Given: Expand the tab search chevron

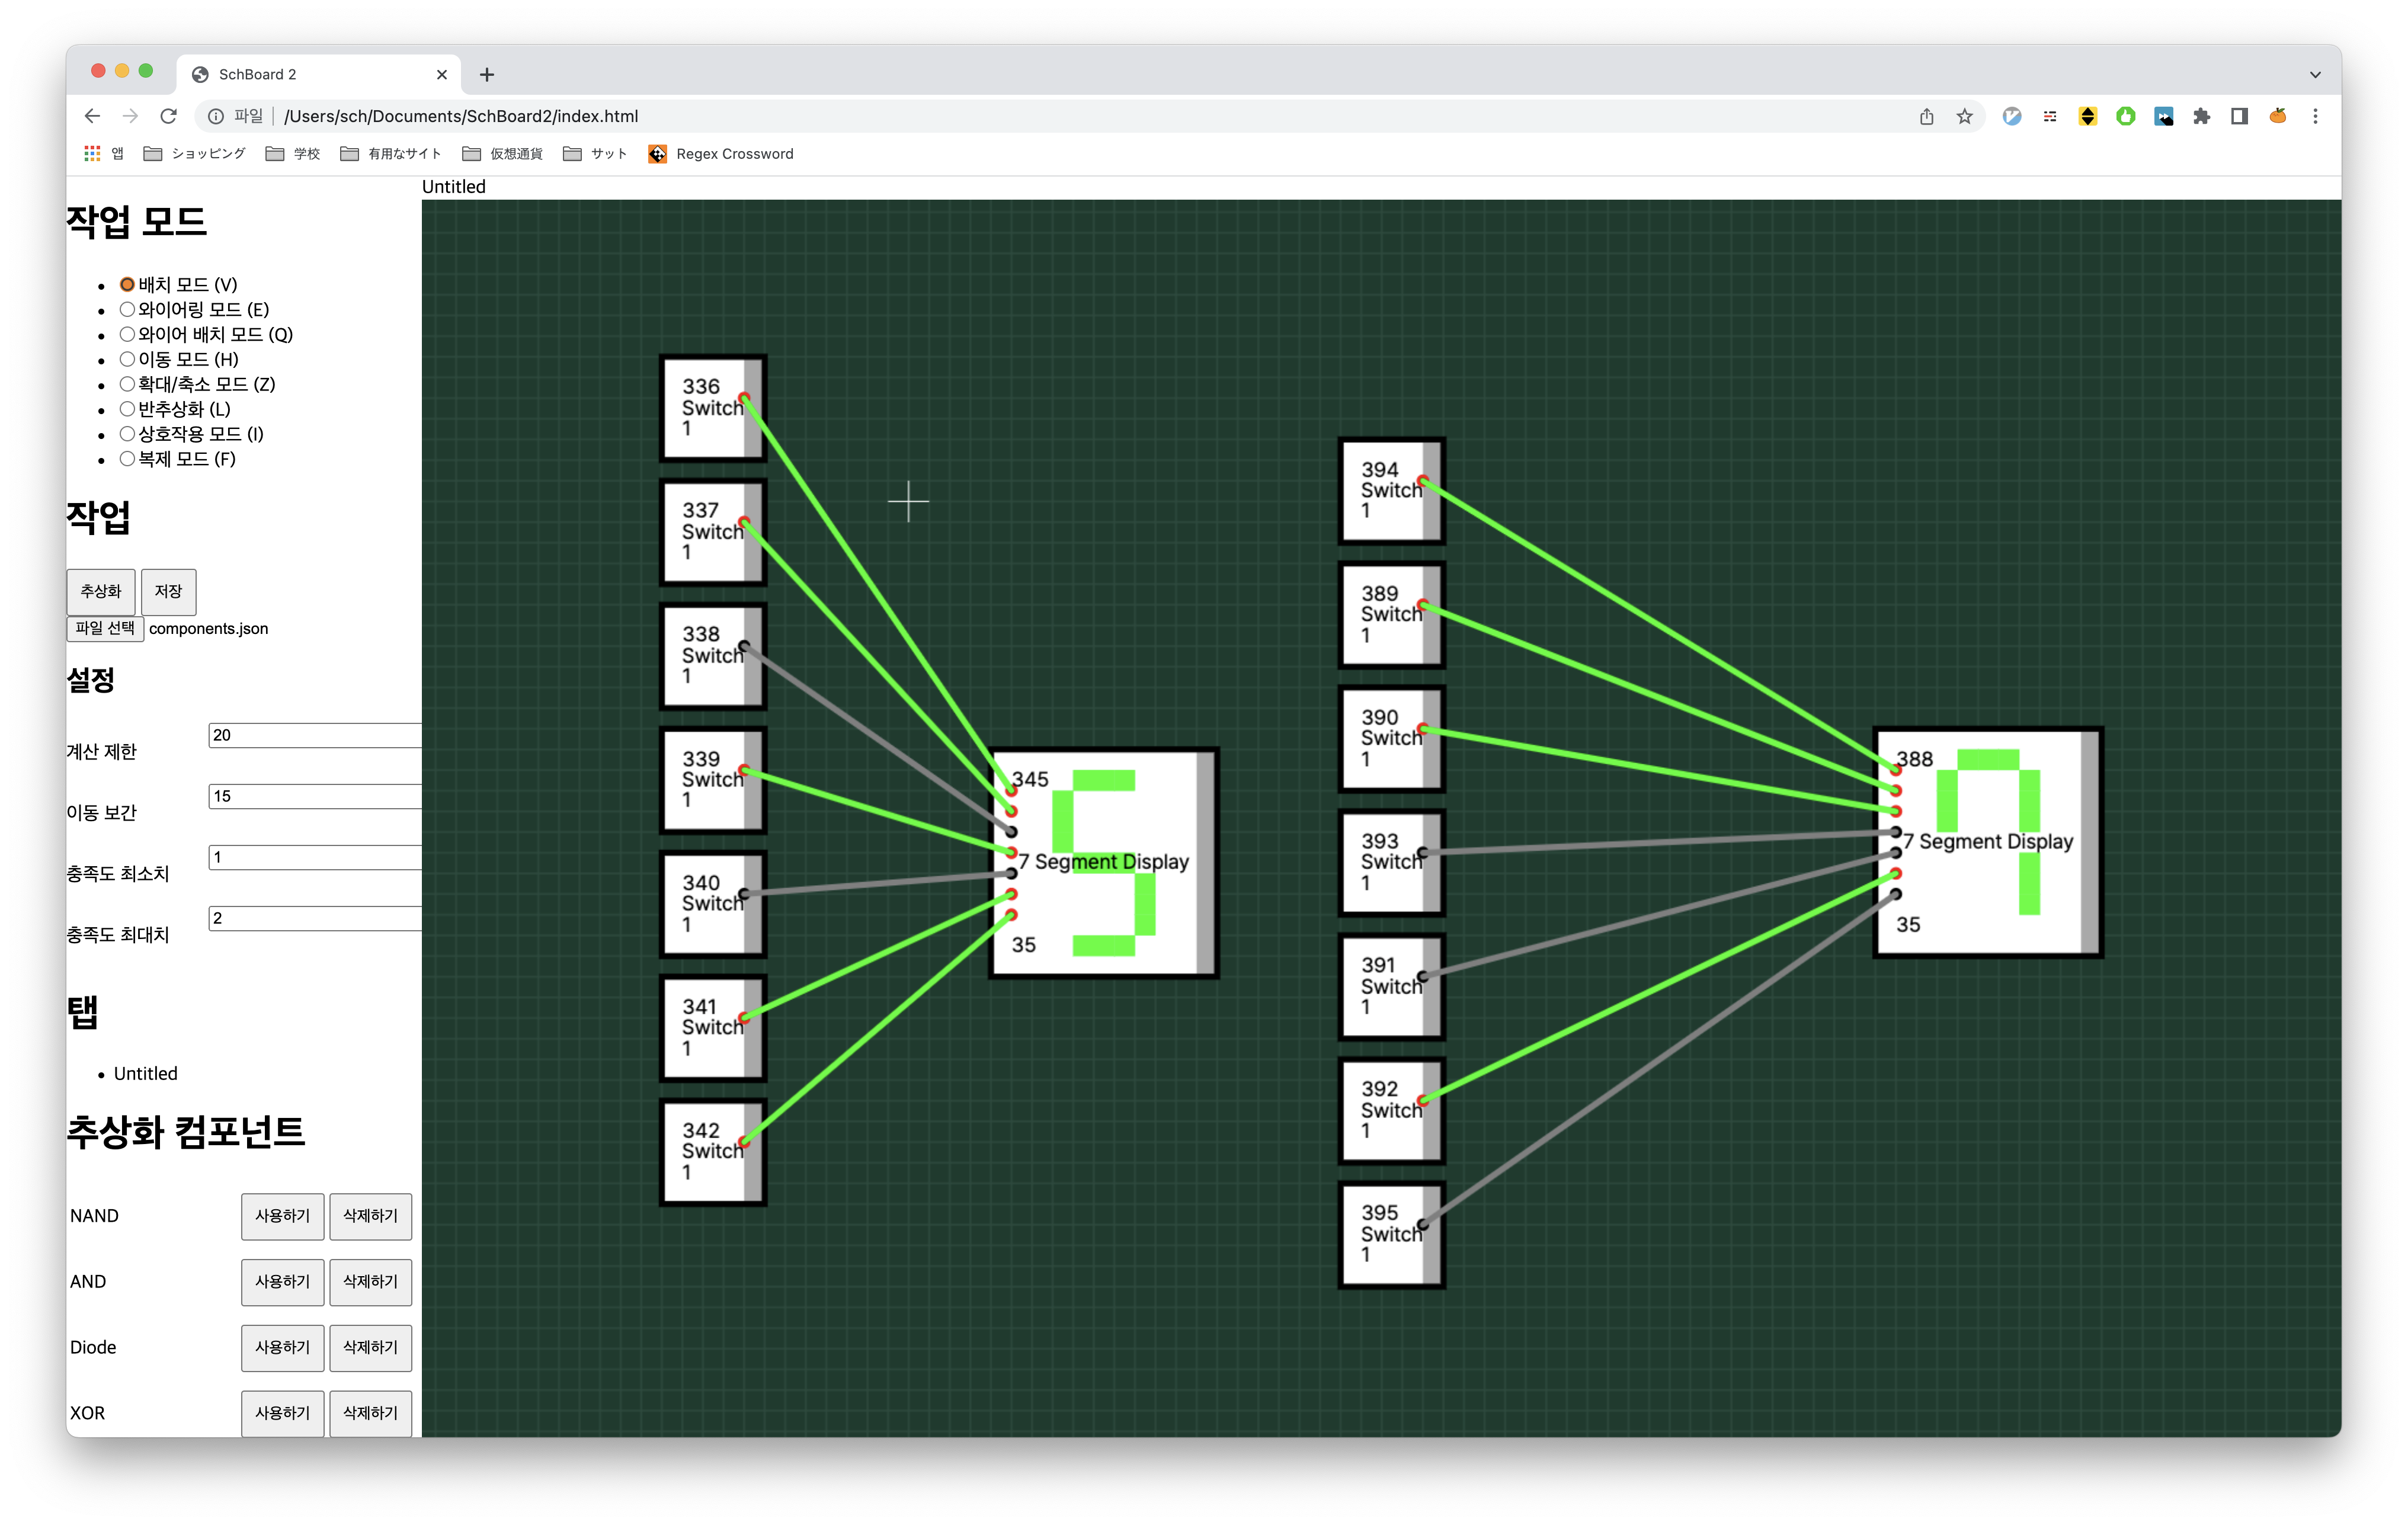Looking at the screenshot, I should pyautogui.click(x=2314, y=74).
